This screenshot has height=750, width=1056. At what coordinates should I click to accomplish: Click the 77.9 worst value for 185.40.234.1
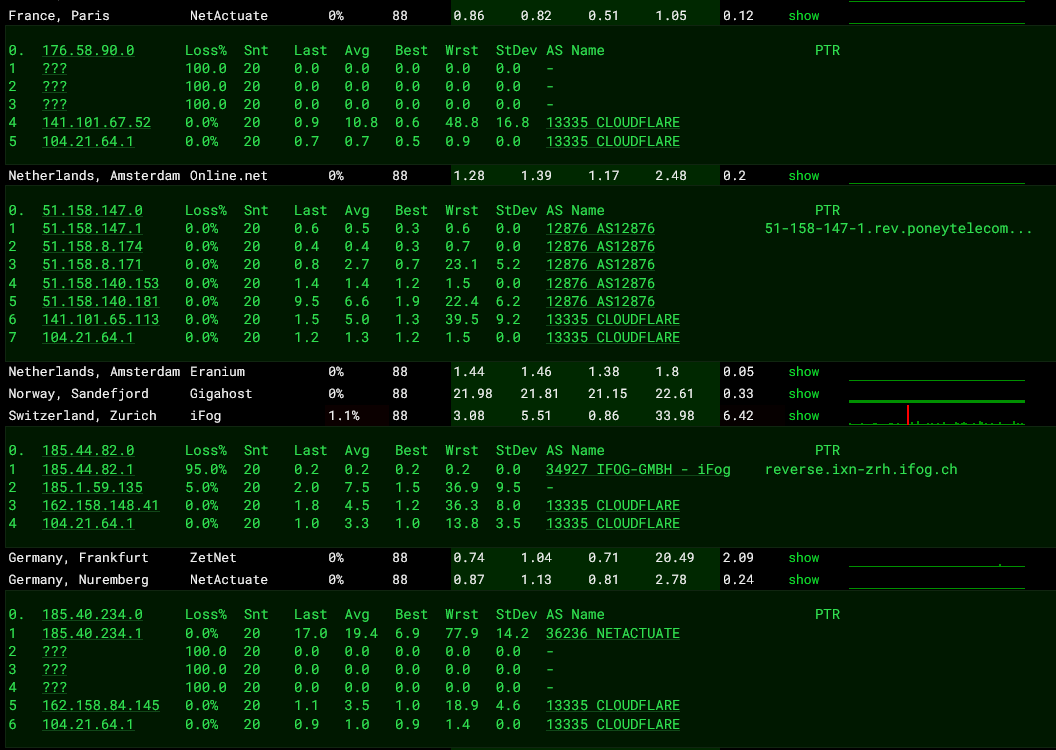point(461,634)
